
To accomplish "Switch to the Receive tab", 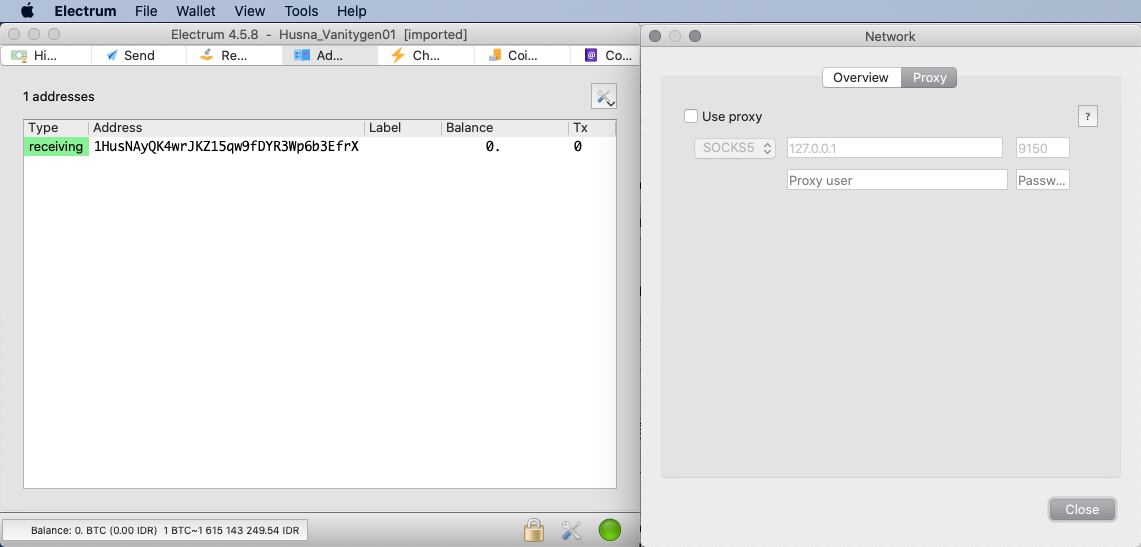I will 234,55.
